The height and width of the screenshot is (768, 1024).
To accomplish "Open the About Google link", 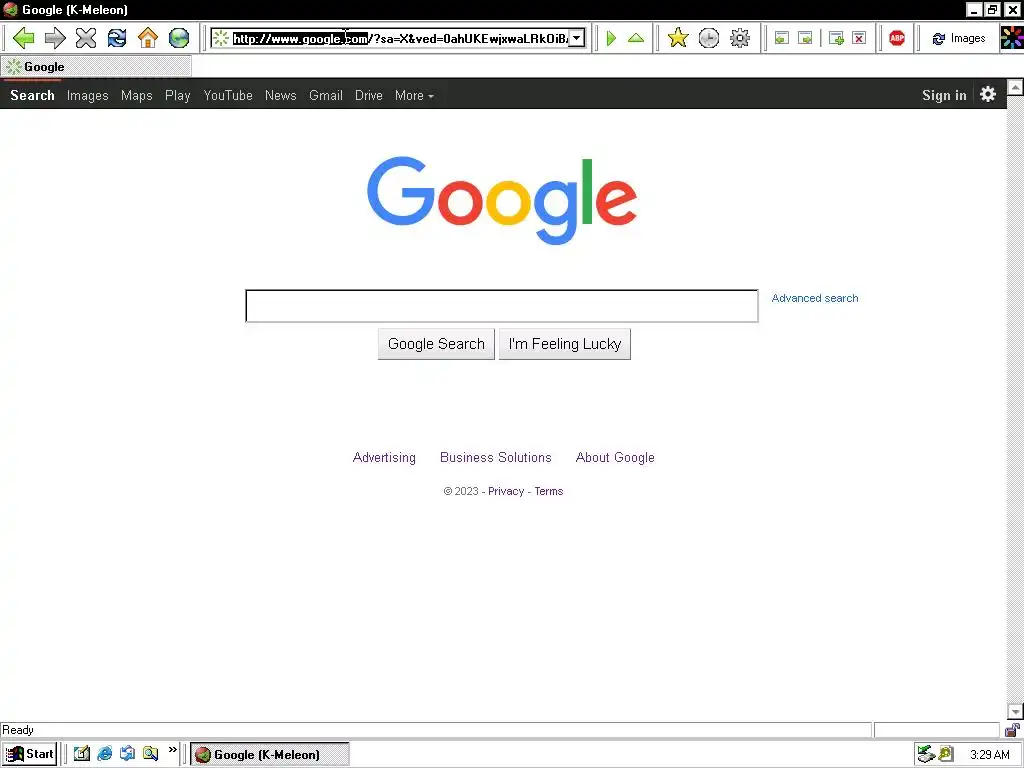I will pyautogui.click(x=615, y=458).
